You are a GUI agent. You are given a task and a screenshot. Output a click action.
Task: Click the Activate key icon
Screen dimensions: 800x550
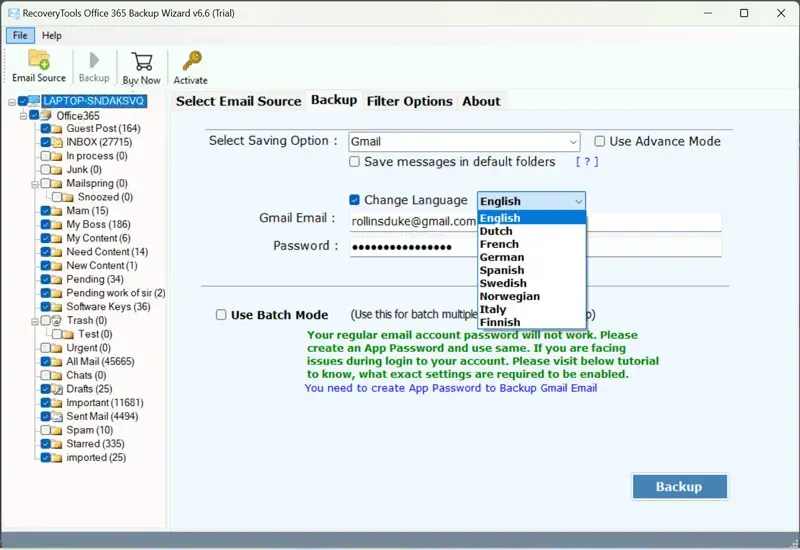pos(191,62)
